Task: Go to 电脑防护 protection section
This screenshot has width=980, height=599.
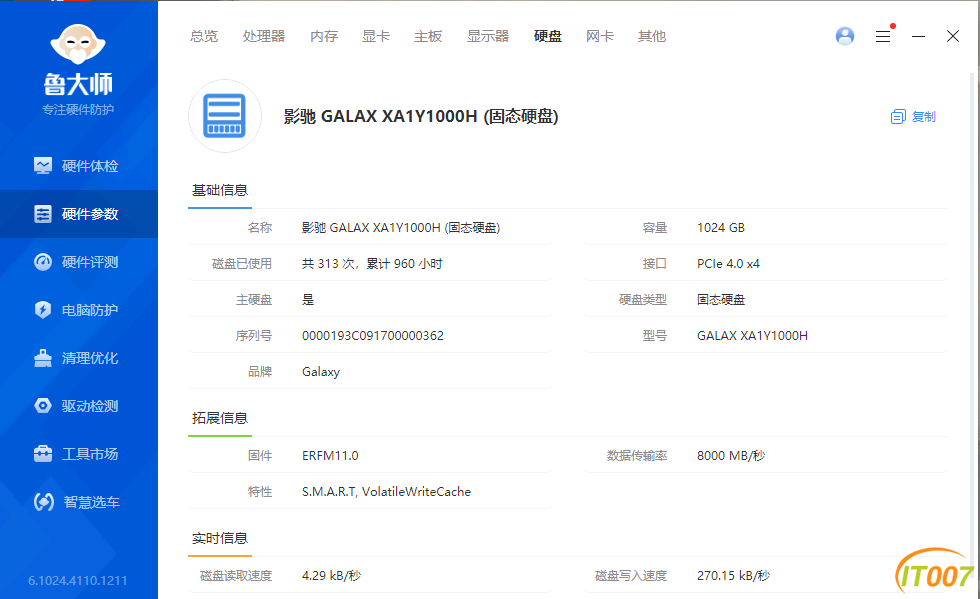Action: click(79, 310)
